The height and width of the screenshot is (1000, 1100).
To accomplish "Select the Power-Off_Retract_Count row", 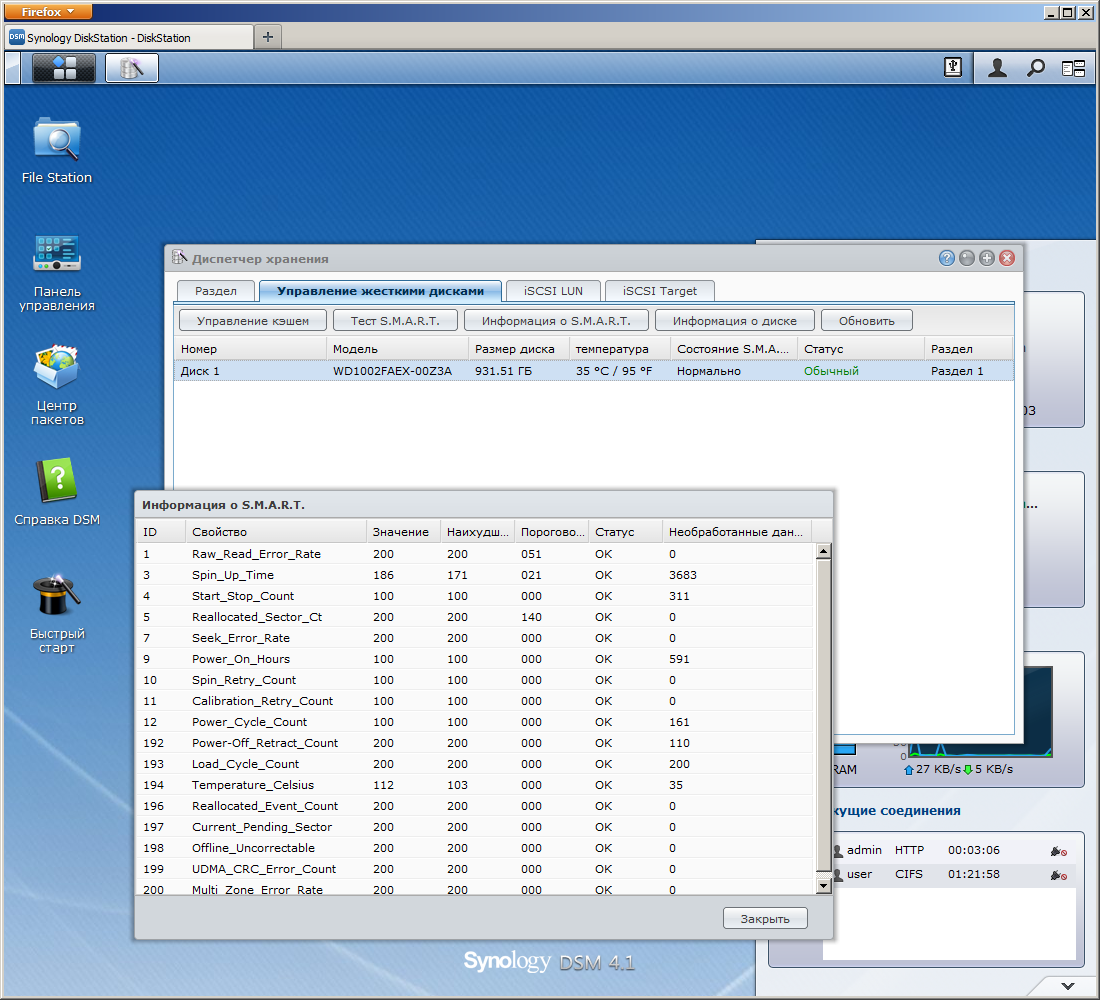I will (474, 743).
